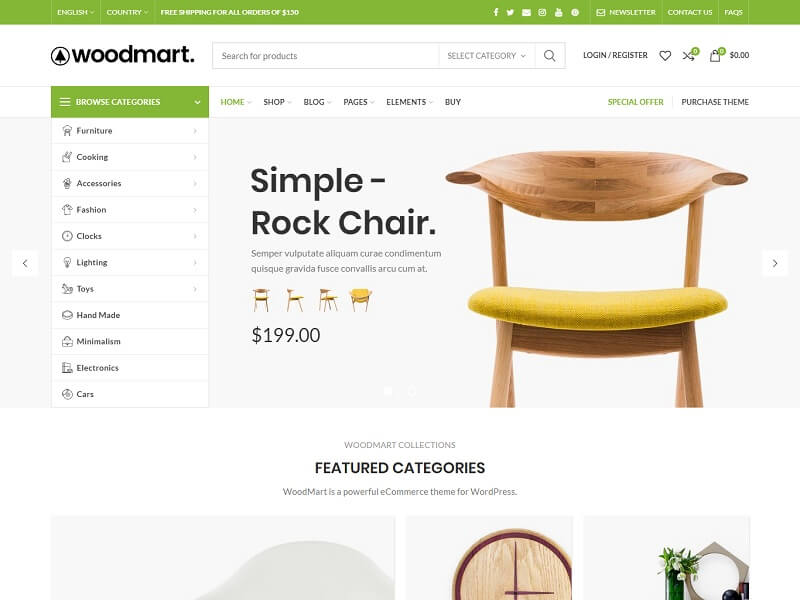Focus the Search for products field
800x600 pixels.
pos(326,56)
